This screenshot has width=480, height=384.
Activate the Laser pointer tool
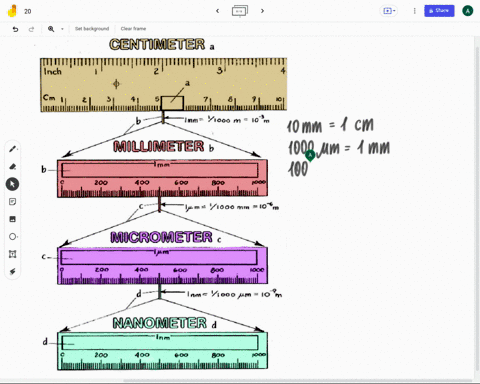click(12, 271)
